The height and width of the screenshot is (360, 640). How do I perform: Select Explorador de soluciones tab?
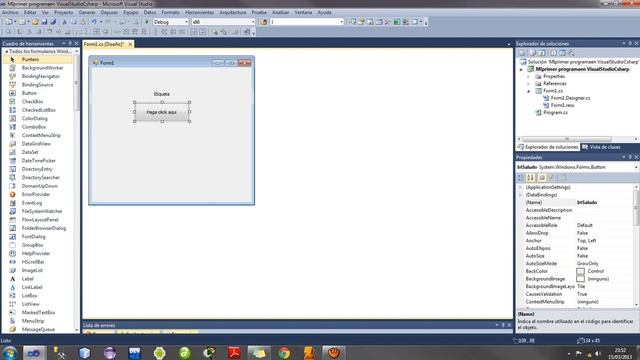[x=548, y=147]
